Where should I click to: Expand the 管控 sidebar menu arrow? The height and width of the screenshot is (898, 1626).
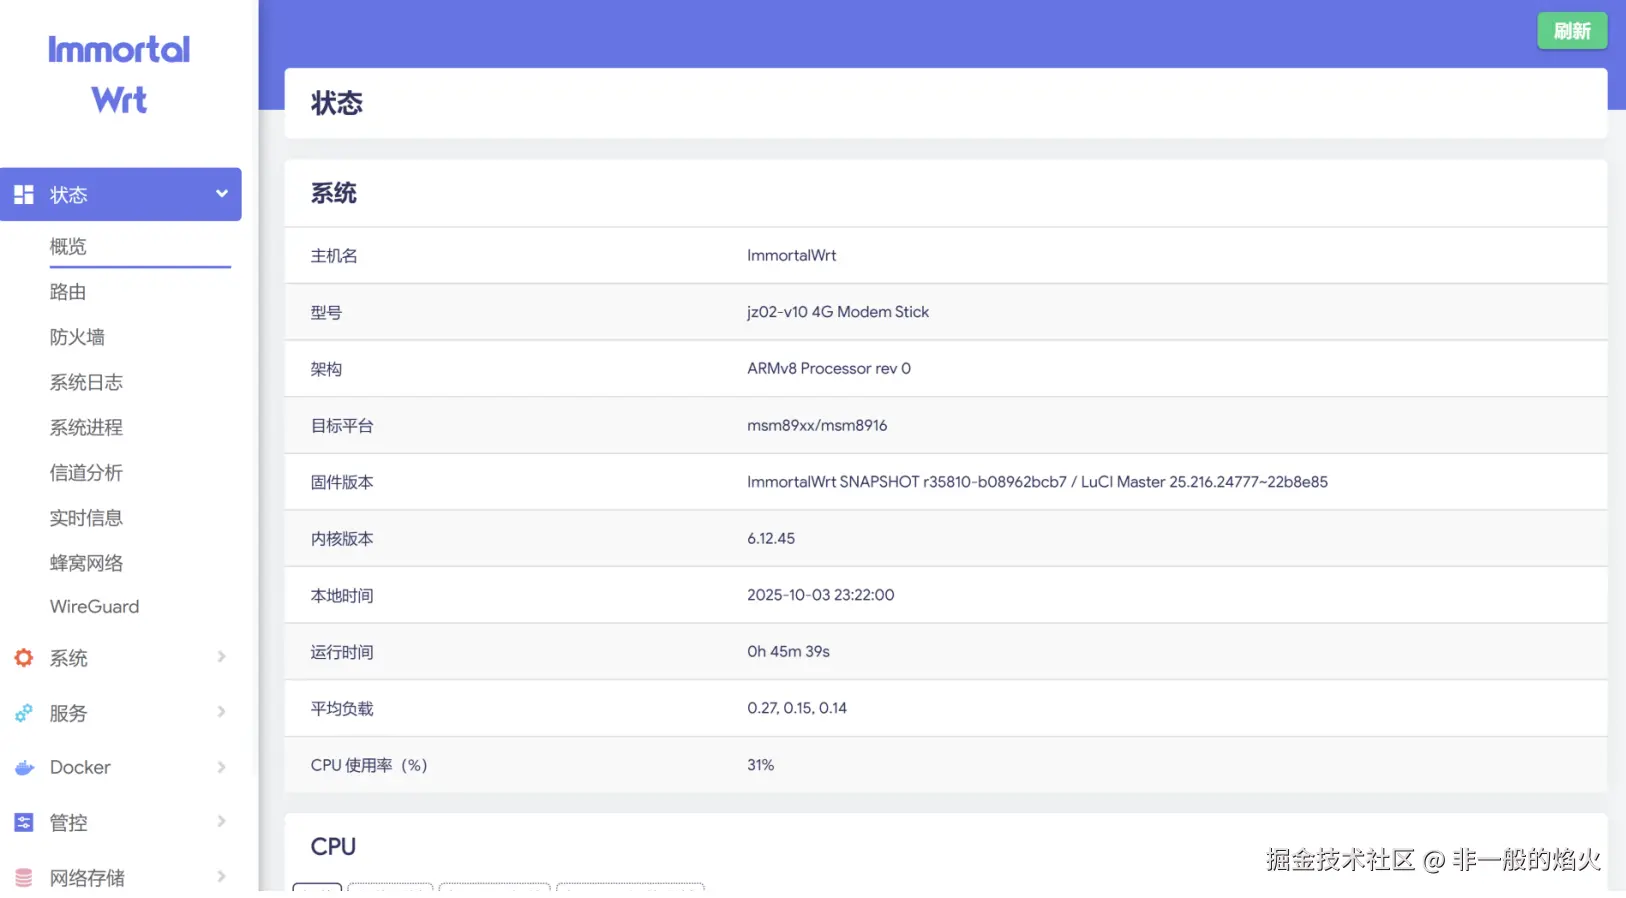pos(221,821)
